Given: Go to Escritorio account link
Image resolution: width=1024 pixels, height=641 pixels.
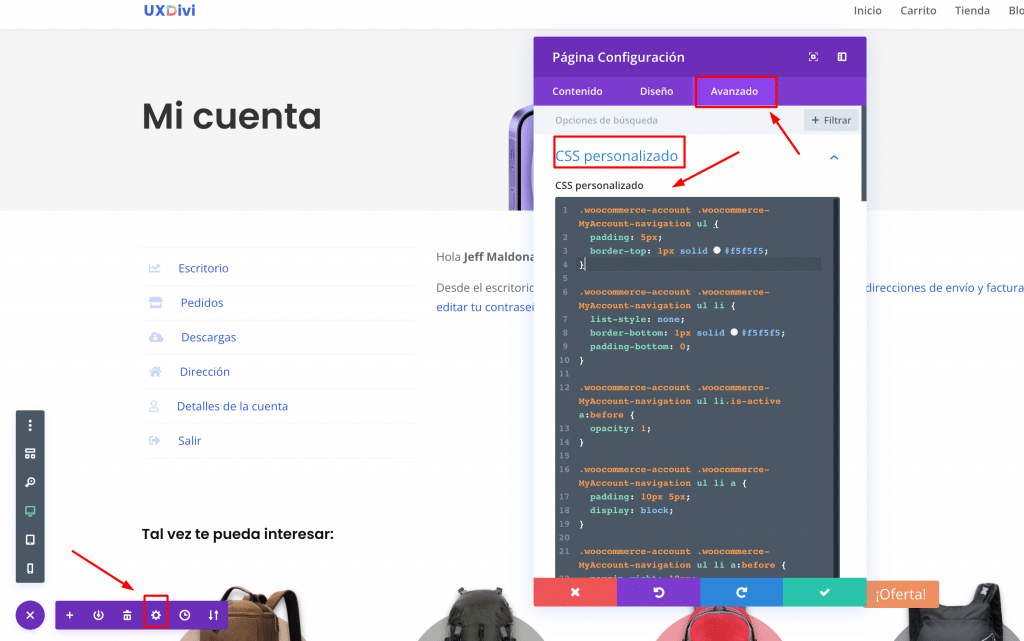Looking at the screenshot, I should point(203,268).
